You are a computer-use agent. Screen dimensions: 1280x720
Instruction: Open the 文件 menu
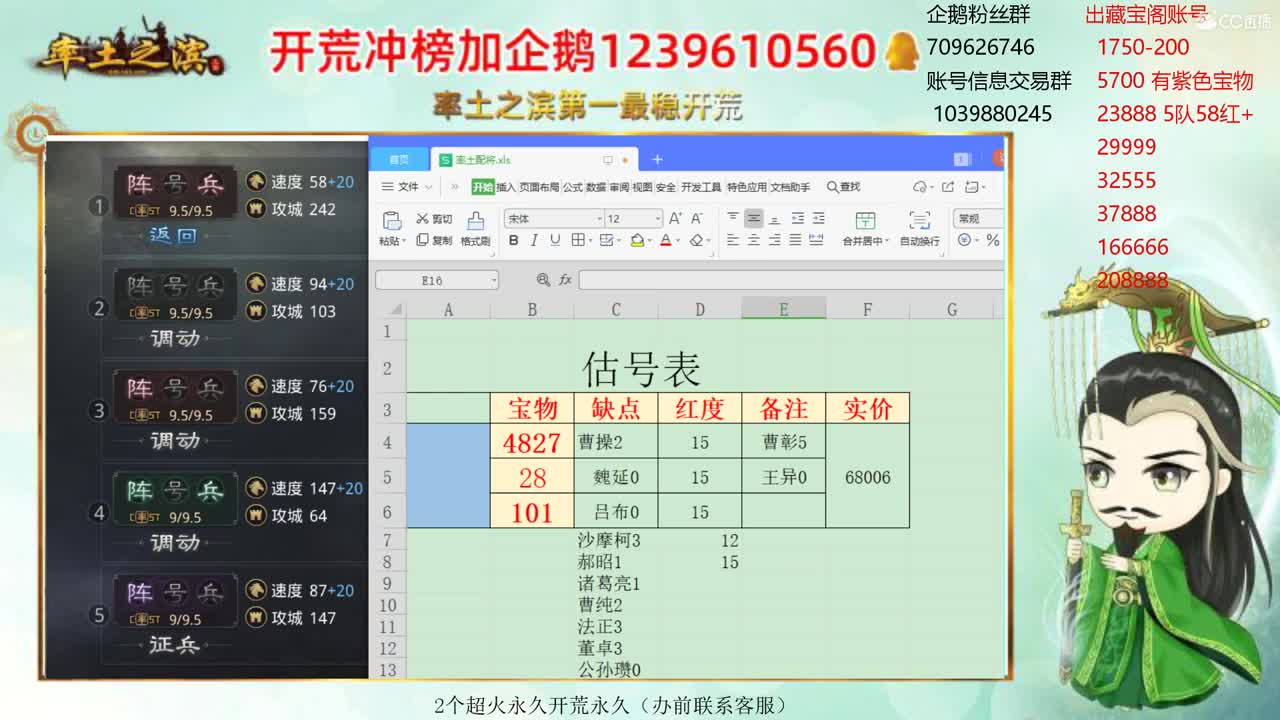(407, 187)
